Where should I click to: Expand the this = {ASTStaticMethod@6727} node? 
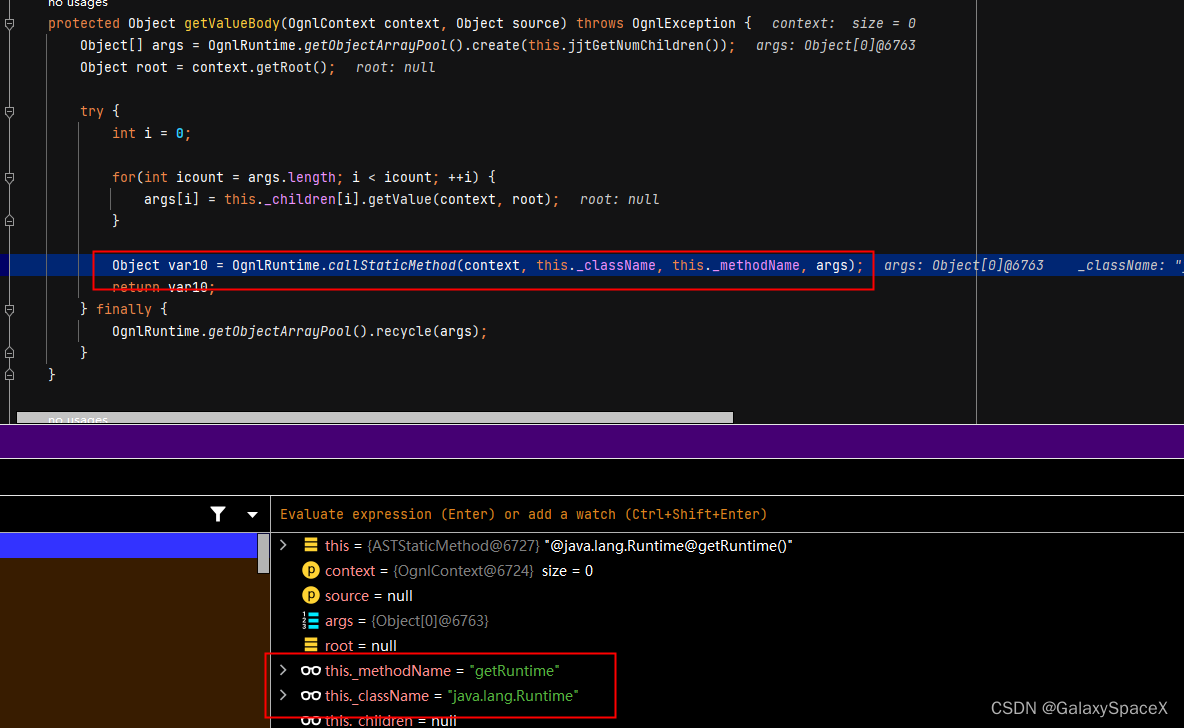click(283, 545)
